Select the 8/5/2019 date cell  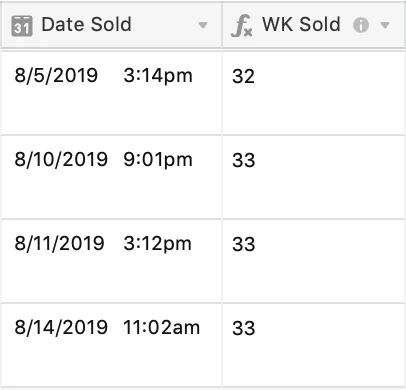(111, 93)
